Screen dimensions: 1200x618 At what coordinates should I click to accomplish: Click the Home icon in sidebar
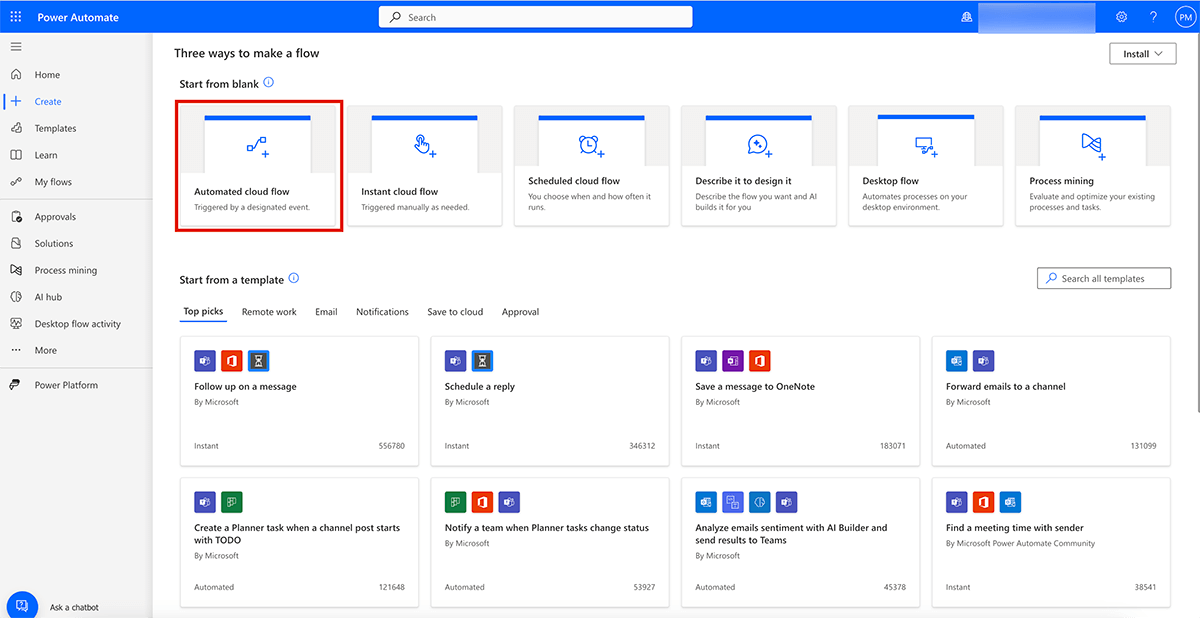tap(15, 75)
